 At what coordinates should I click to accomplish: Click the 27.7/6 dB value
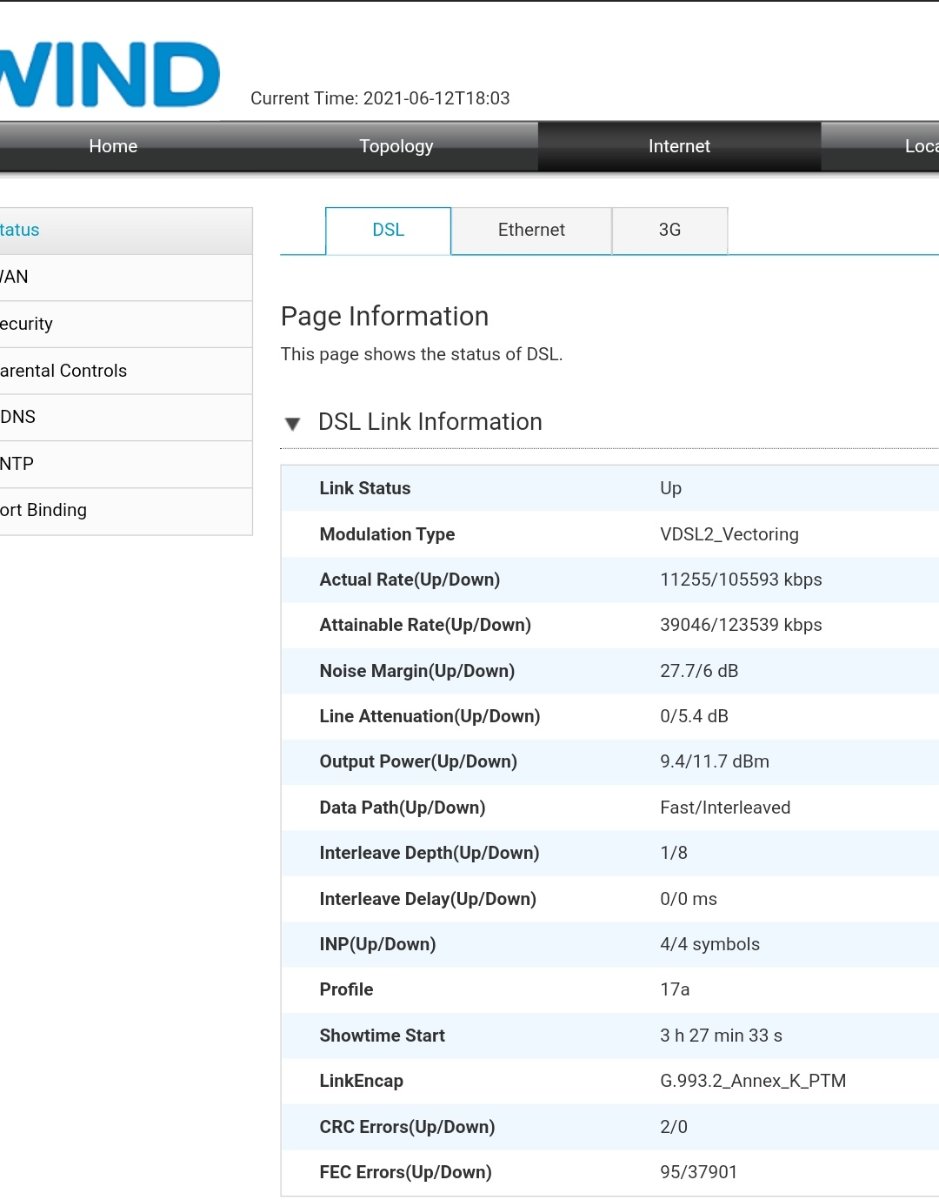(x=699, y=671)
